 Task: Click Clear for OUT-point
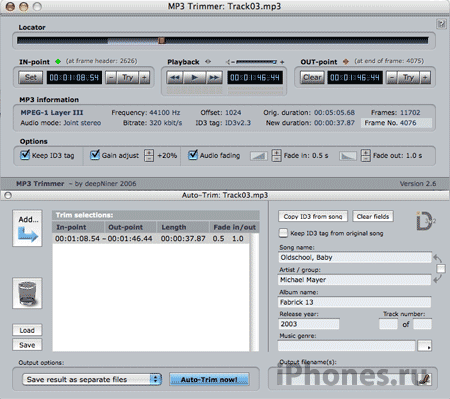coord(312,78)
